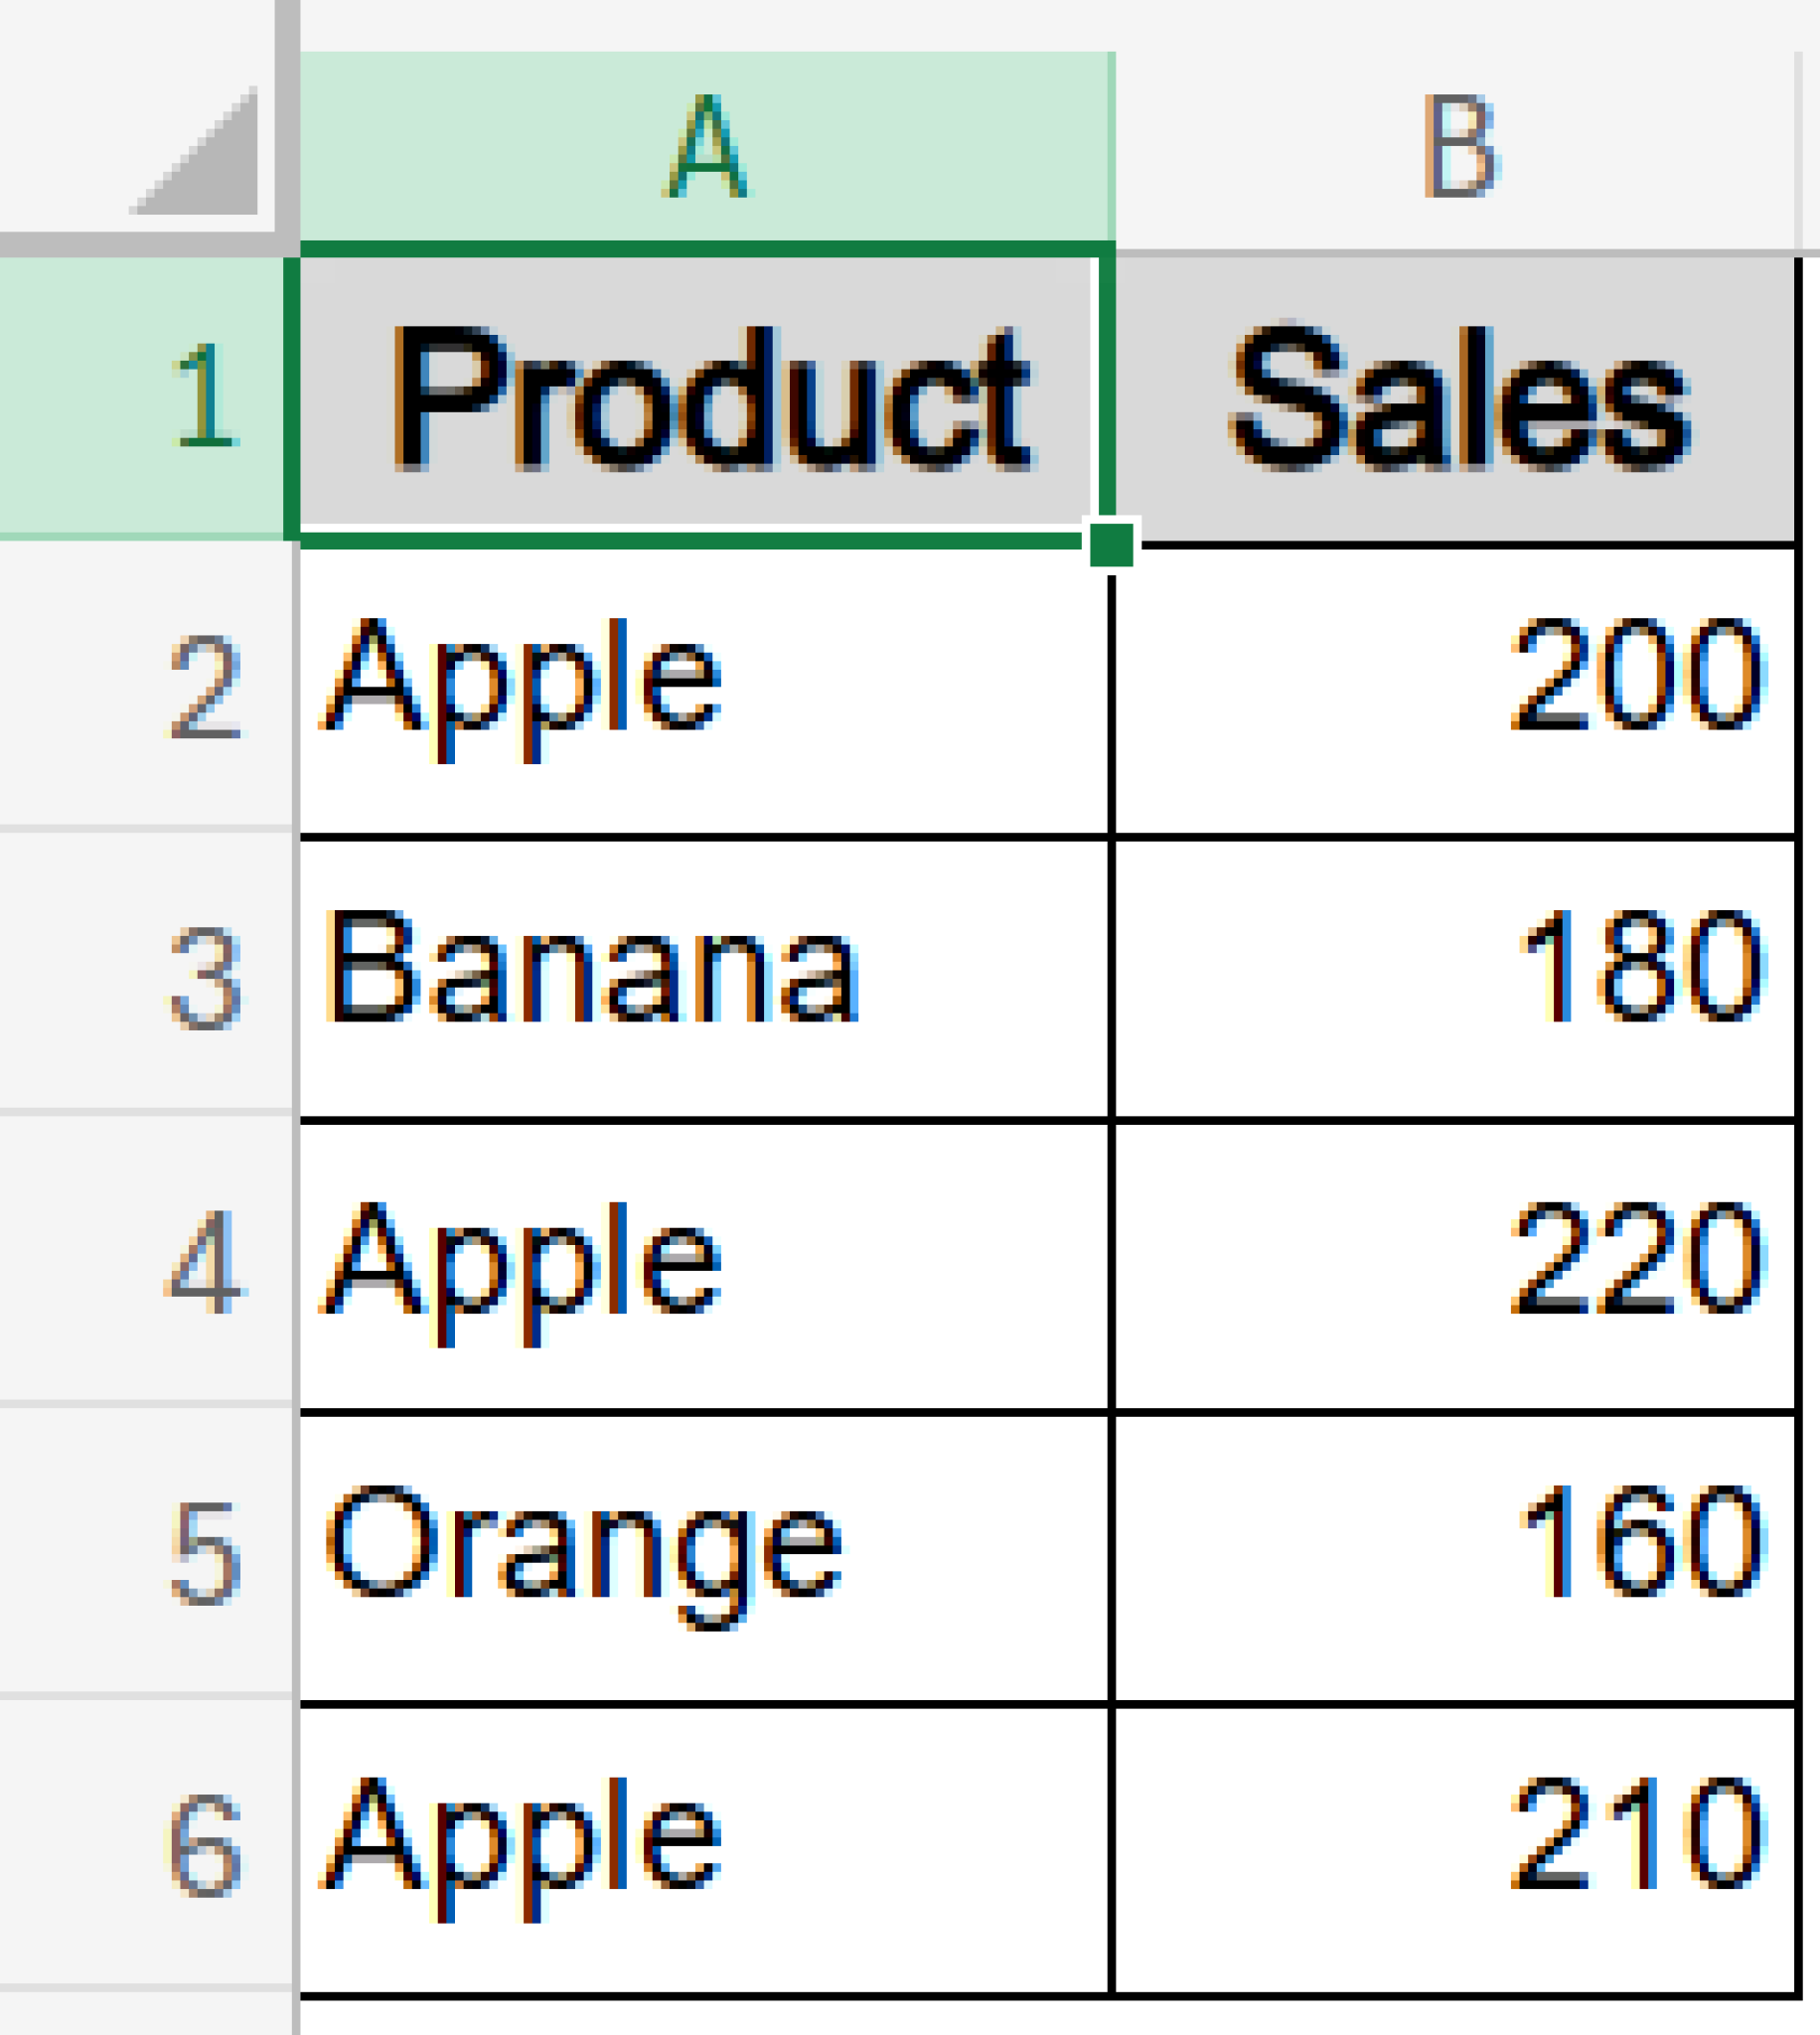
Task: Click the cell containing 180
Action: tap(1455, 978)
